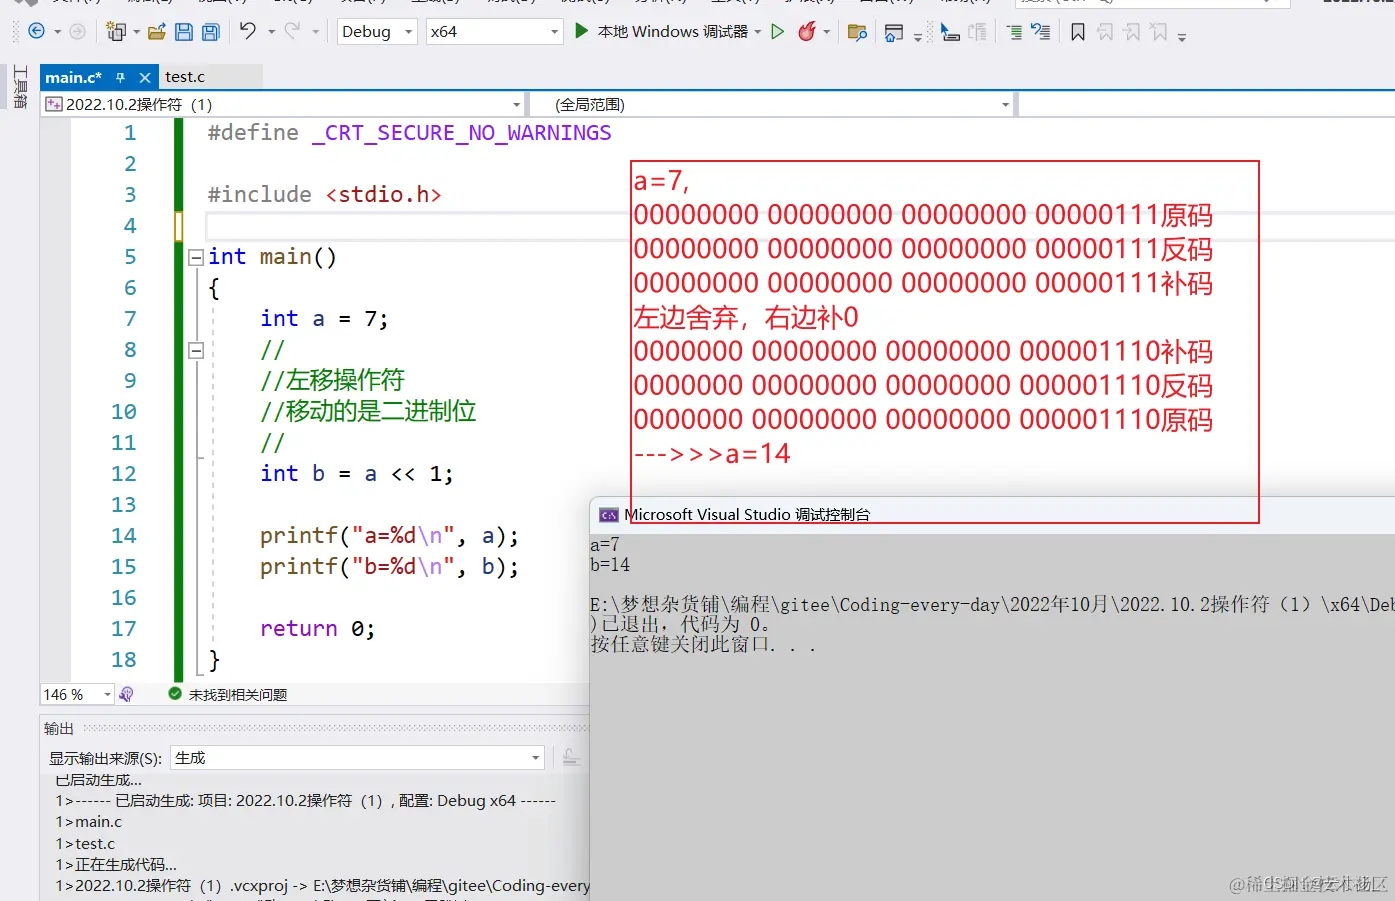The image size is (1395, 901).
Task: Click the empty member dropdown box right of 全局范围
Action: tap(1206, 104)
